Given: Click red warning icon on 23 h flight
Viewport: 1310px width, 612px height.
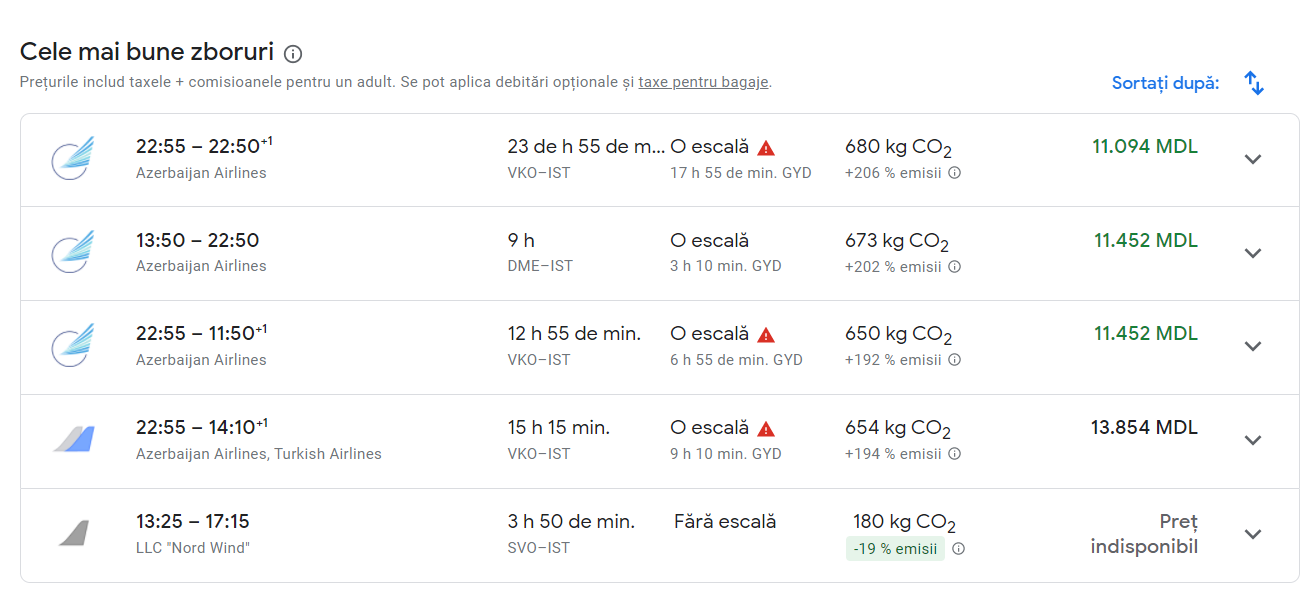Looking at the screenshot, I should 766,148.
